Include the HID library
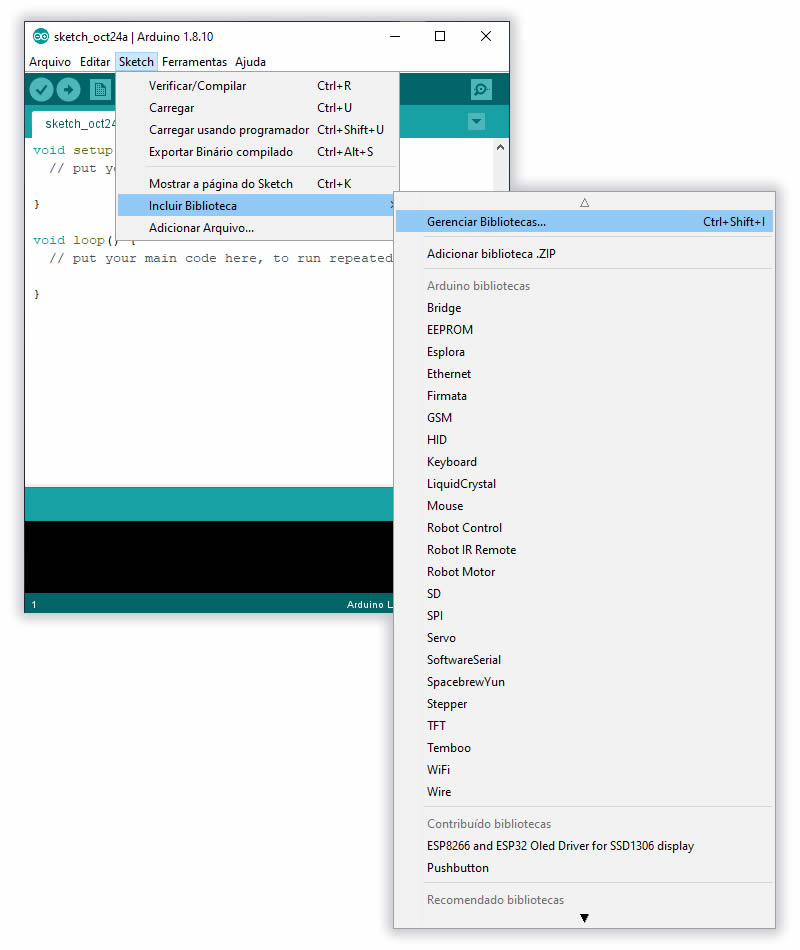The width and height of the screenshot is (800, 950). 584,440
